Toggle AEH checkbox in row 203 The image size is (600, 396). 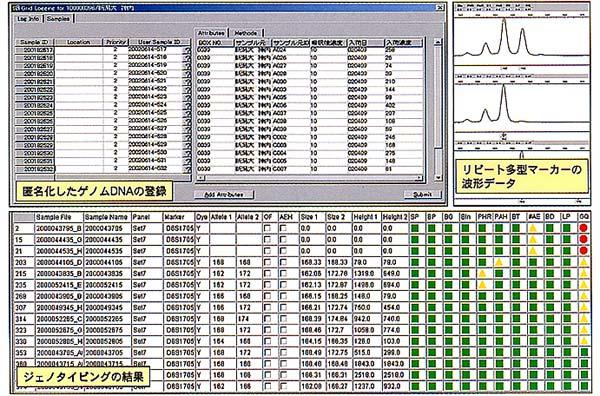(x=283, y=262)
